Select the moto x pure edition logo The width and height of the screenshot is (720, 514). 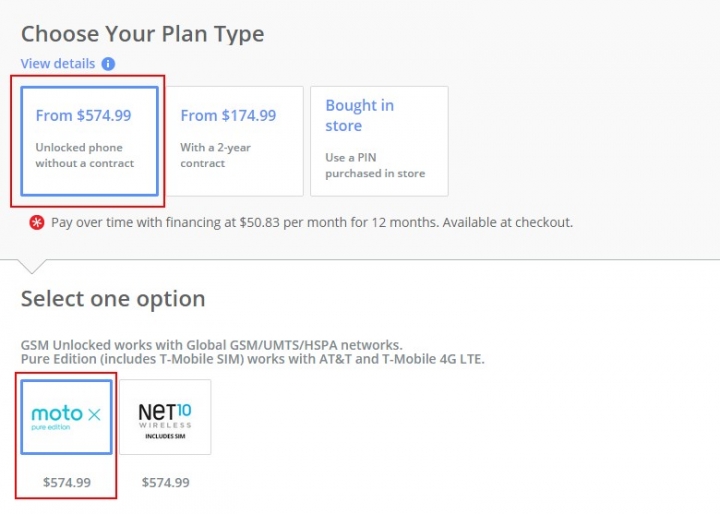point(67,417)
